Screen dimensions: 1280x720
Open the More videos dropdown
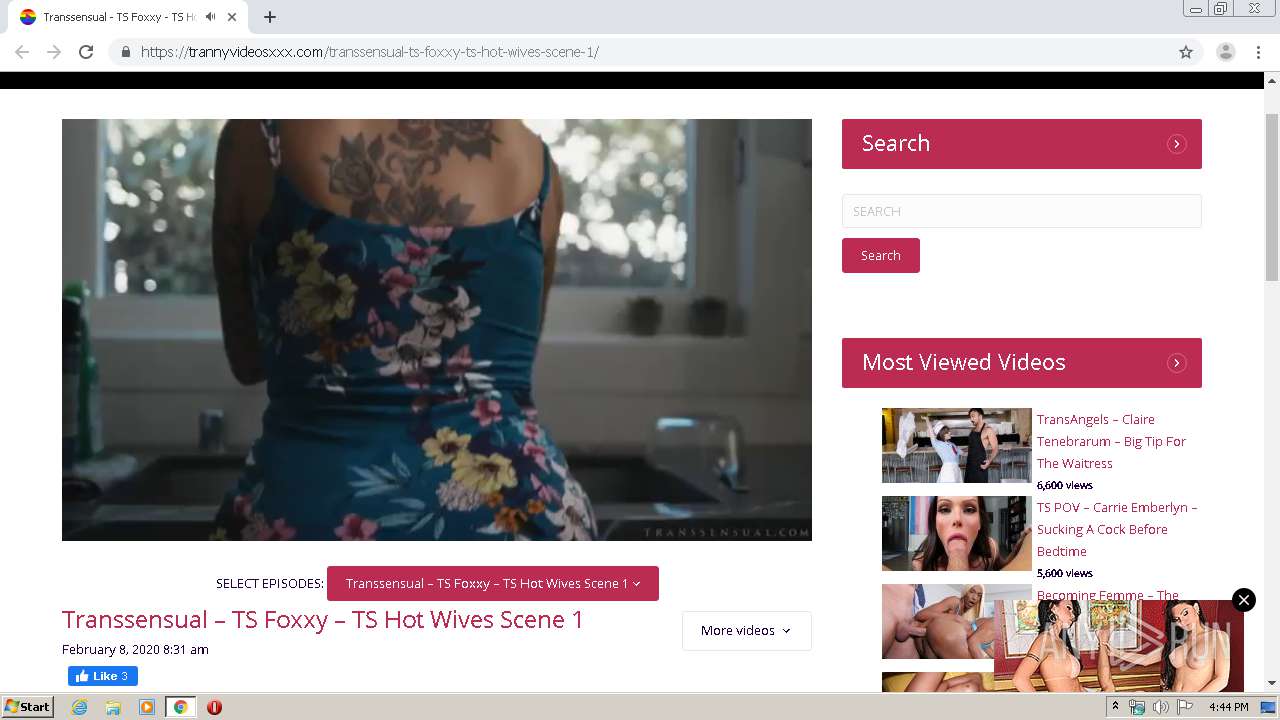tap(746, 630)
